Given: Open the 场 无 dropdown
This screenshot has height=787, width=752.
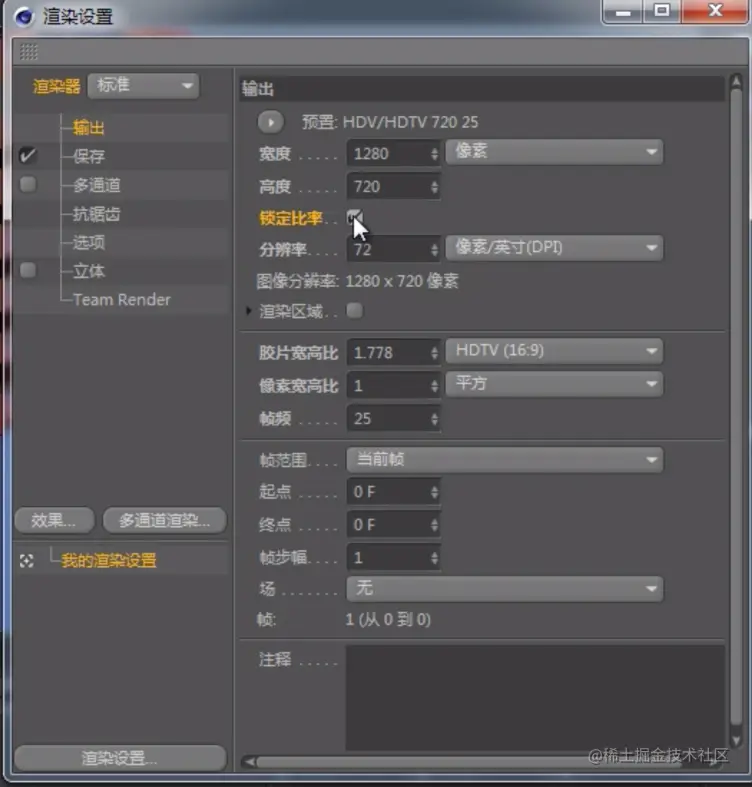Looking at the screenshot, I should point(505,589).
